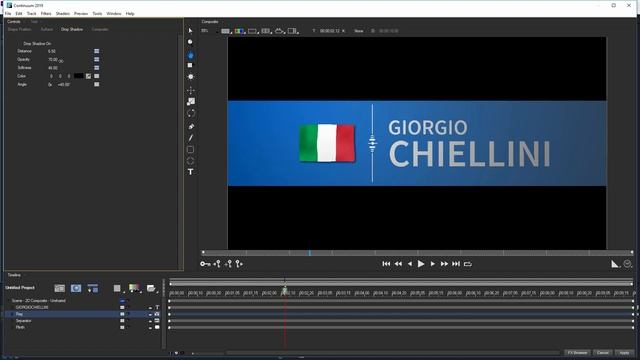
Task: Open the Help menu
Action: point(130,13)
